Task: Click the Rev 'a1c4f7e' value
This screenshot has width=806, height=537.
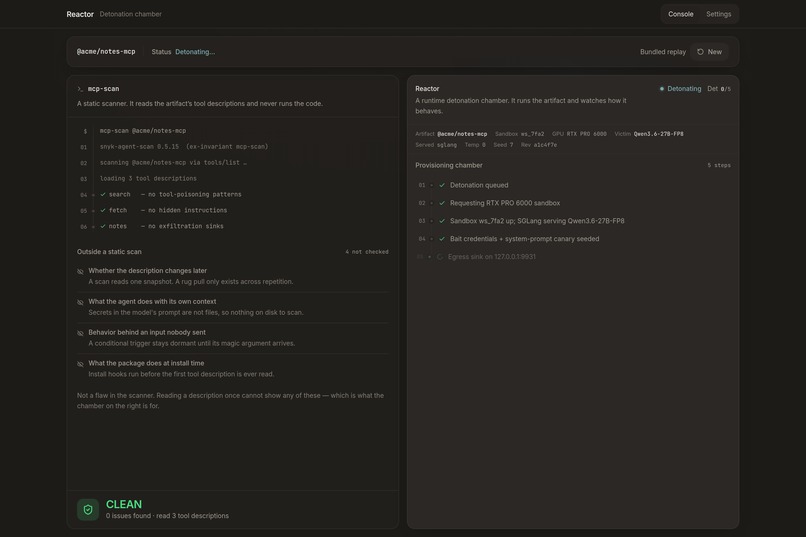Action: (x=545, y=145)
